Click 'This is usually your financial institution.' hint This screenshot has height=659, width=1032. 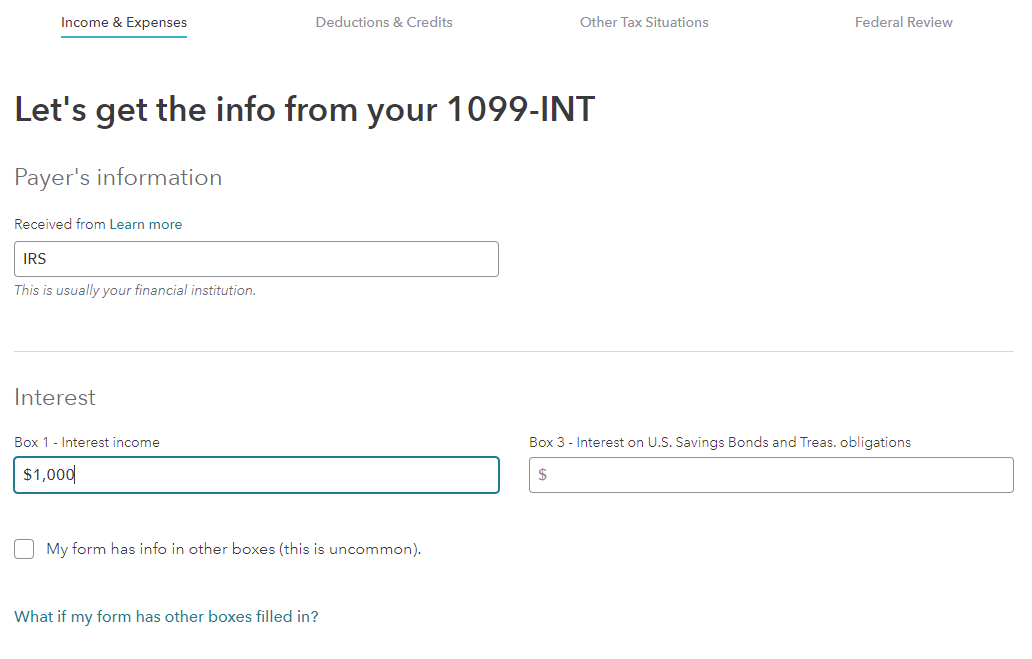135,290
